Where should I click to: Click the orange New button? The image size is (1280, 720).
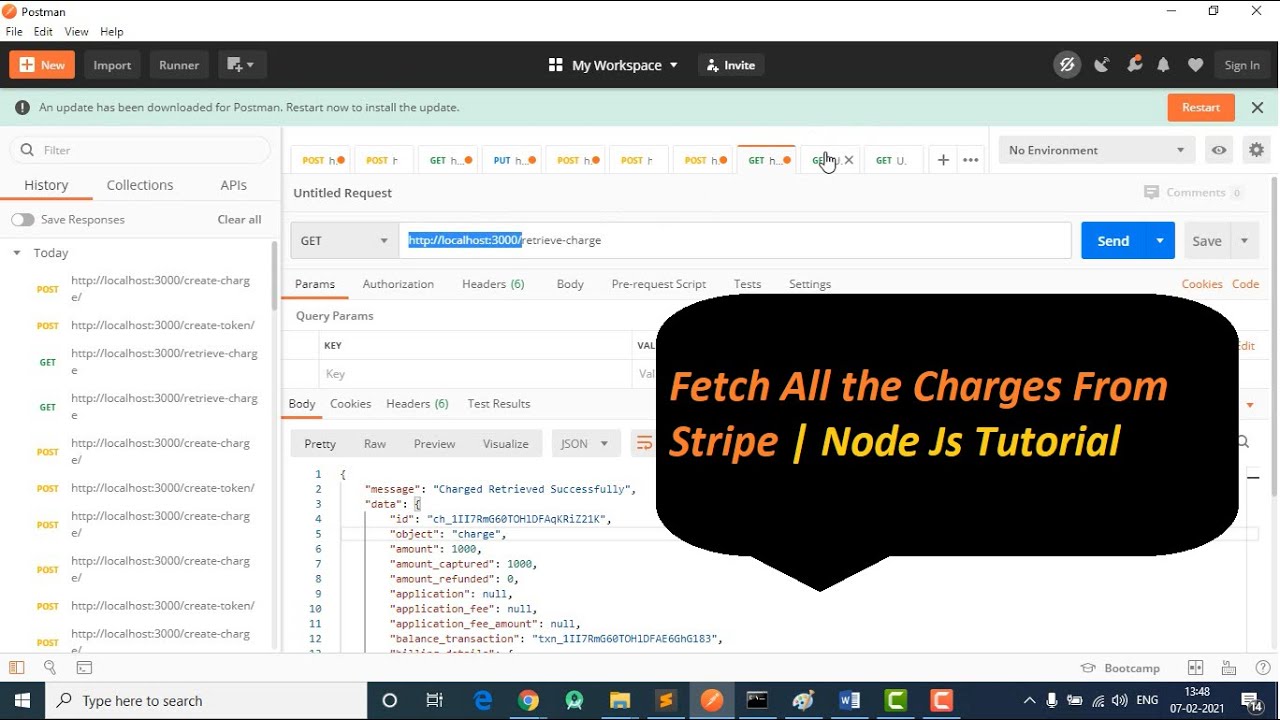point(41,65)
